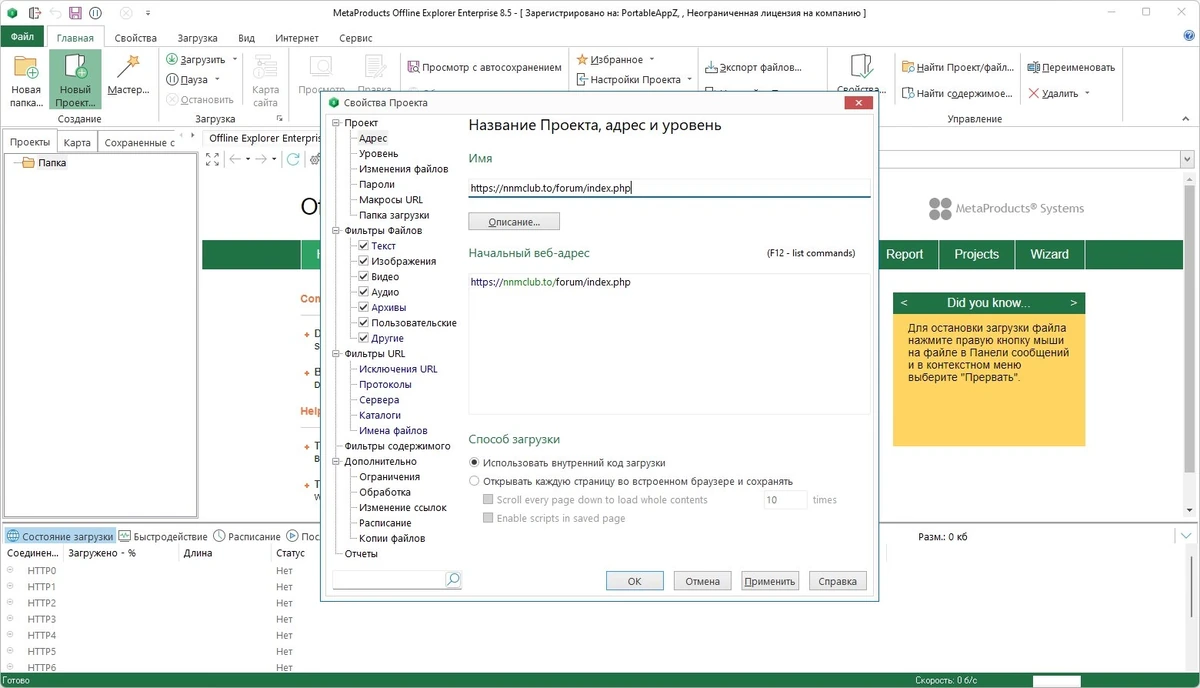Open the Загрузить dropdown arrow
The height and width of the screenshot is (688, 1200).
pos(235,59)
